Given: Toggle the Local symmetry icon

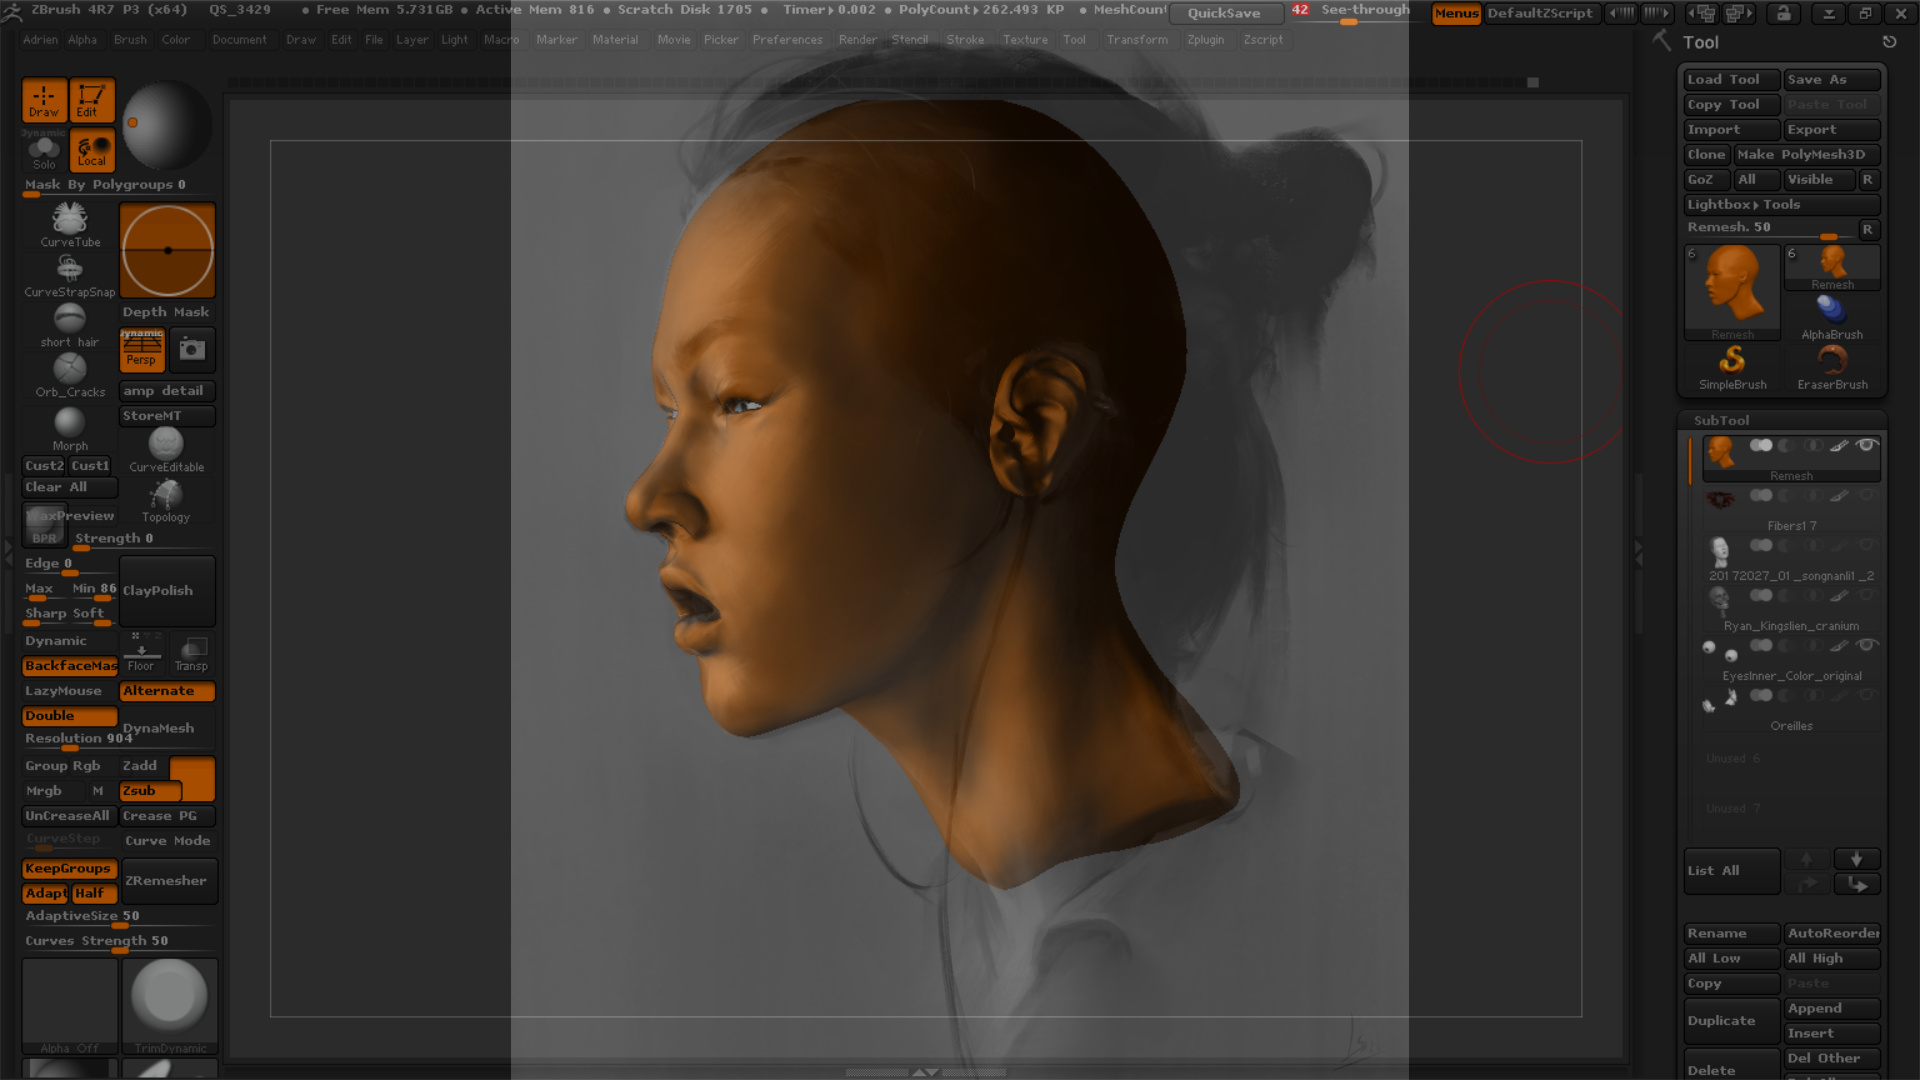Looking at the screenshot, I should (91, 152).
